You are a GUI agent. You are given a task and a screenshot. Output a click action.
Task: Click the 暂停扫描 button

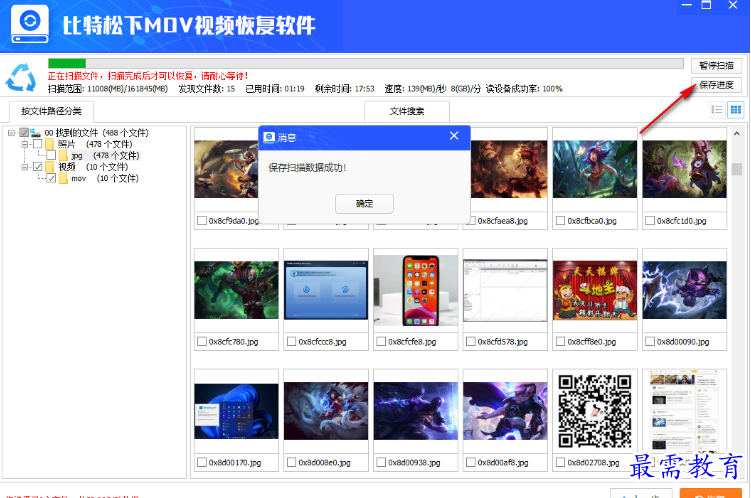[717, 65]
